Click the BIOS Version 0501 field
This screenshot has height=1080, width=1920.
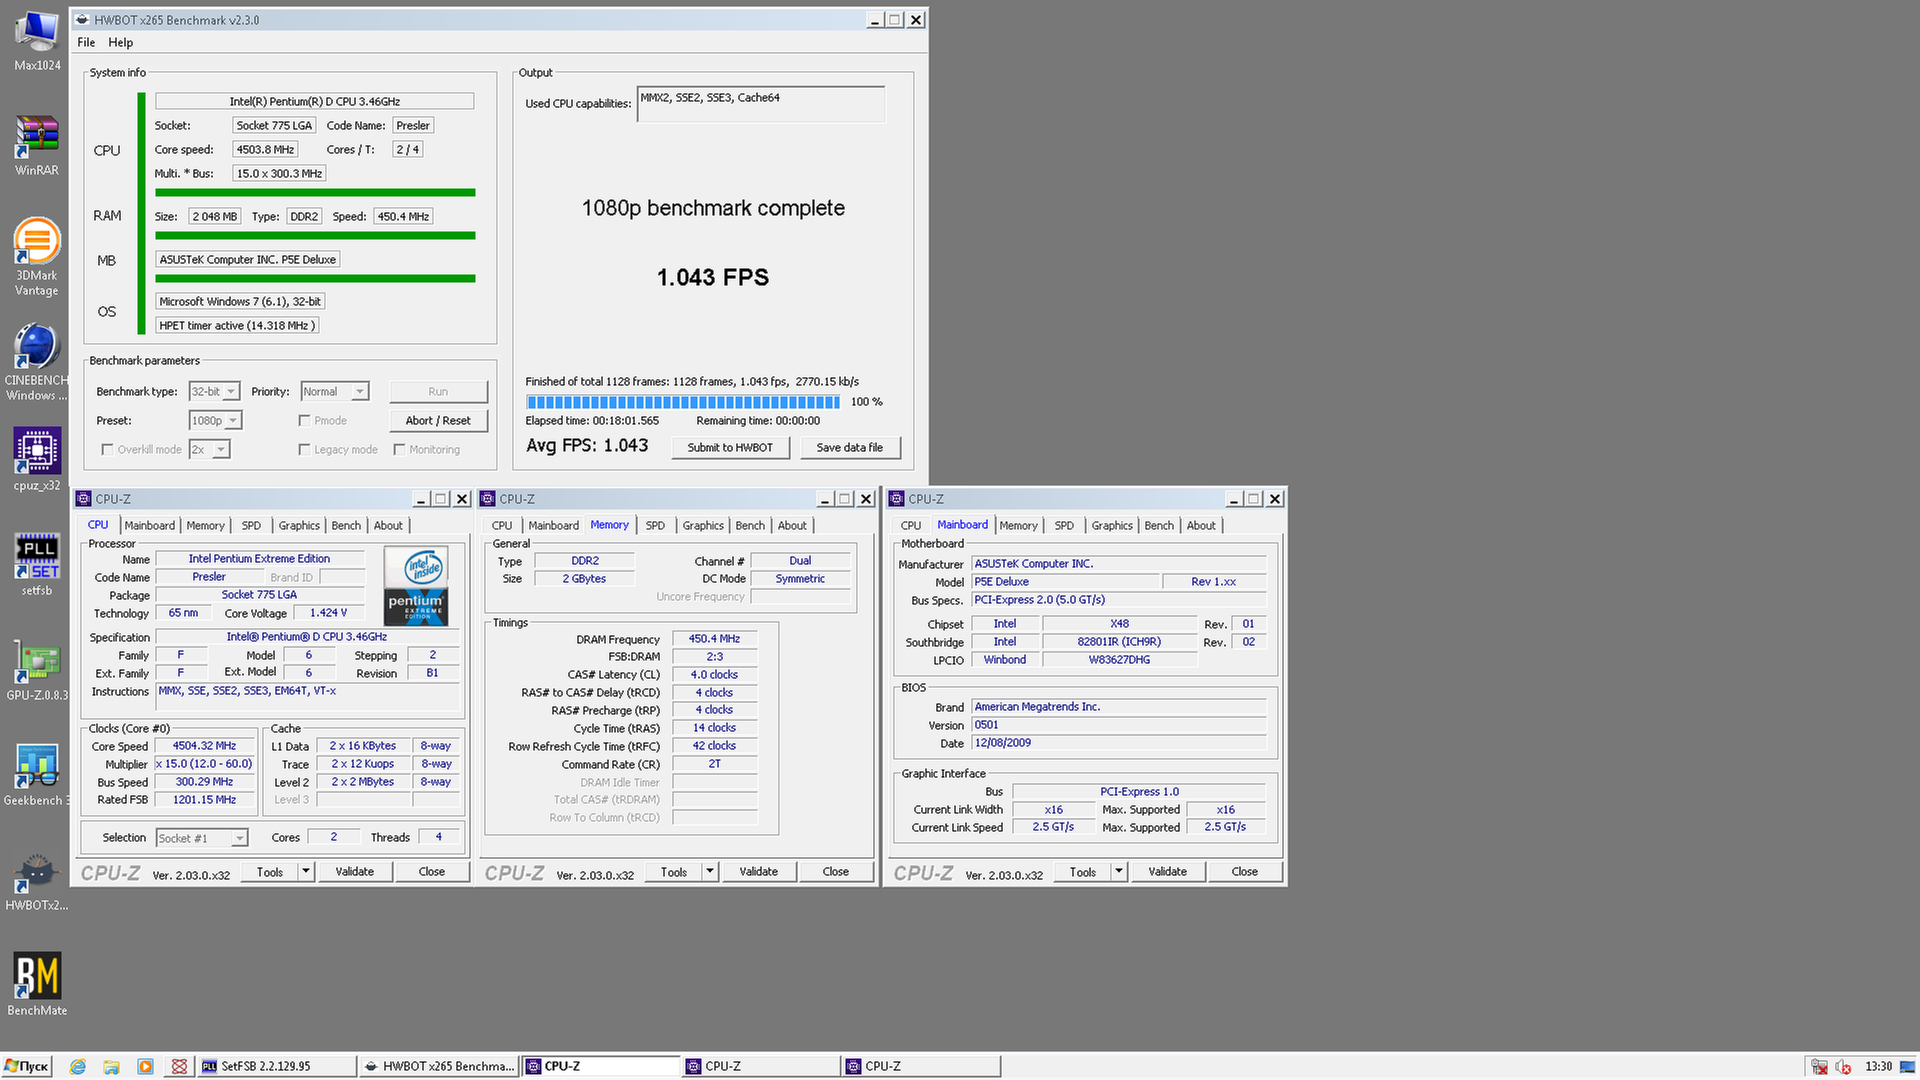coord(1119,725)
